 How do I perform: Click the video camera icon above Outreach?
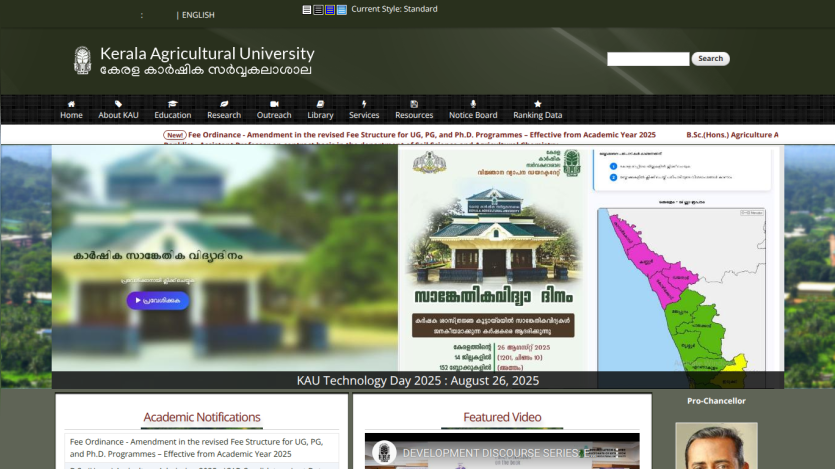[274, 104]
